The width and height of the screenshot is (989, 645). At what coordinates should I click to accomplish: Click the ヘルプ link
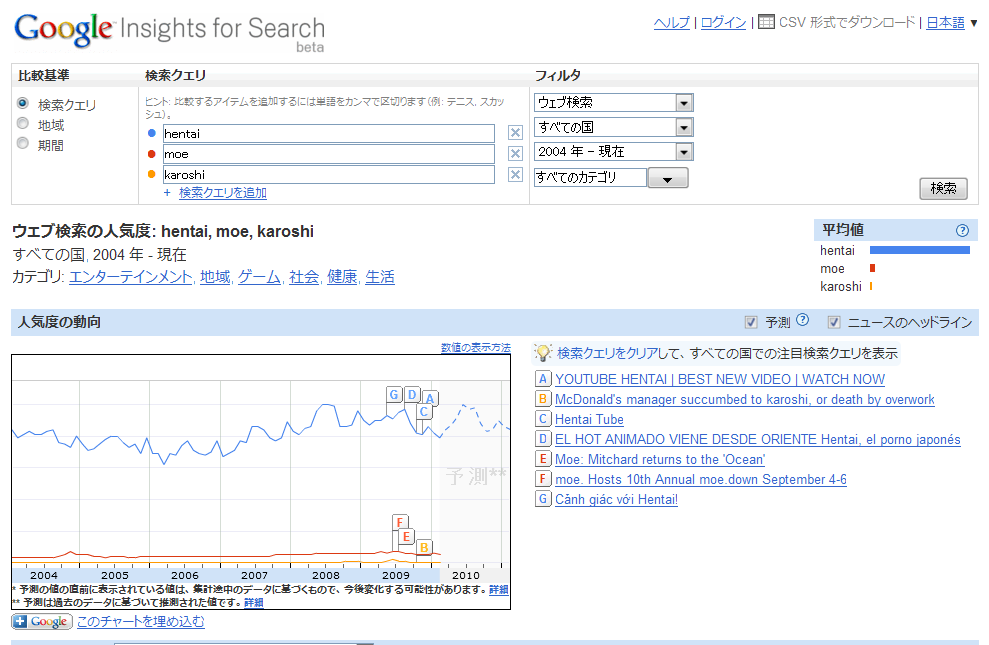point(672,23)
